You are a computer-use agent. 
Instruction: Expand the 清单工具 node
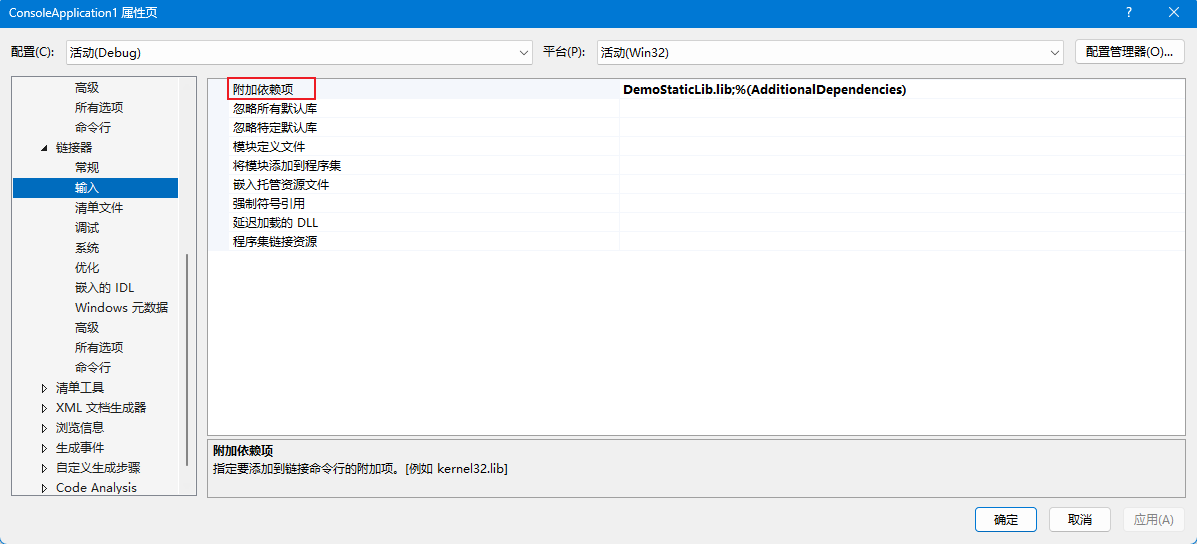44,388
